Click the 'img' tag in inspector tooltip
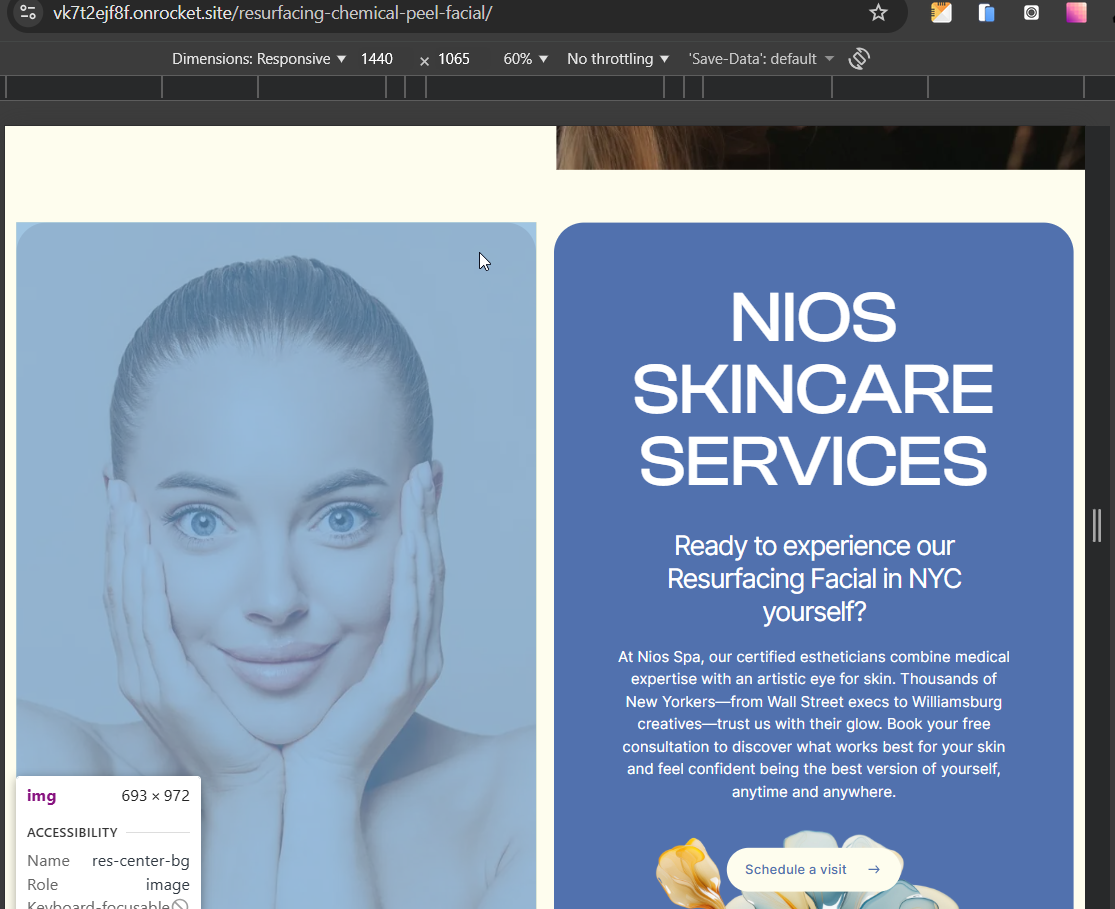The image size is (1115, 909). pyautogui.click(x=41, y=796)
